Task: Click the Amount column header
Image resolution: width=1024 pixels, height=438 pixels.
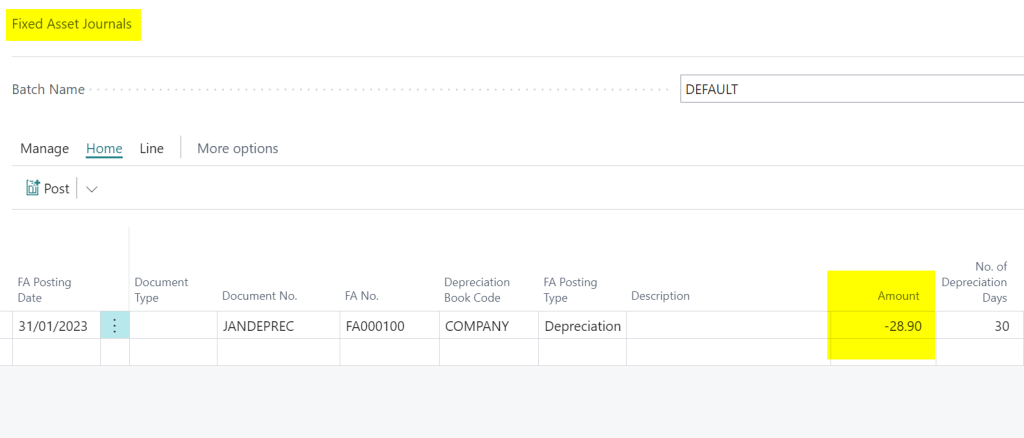Action: 898,296
